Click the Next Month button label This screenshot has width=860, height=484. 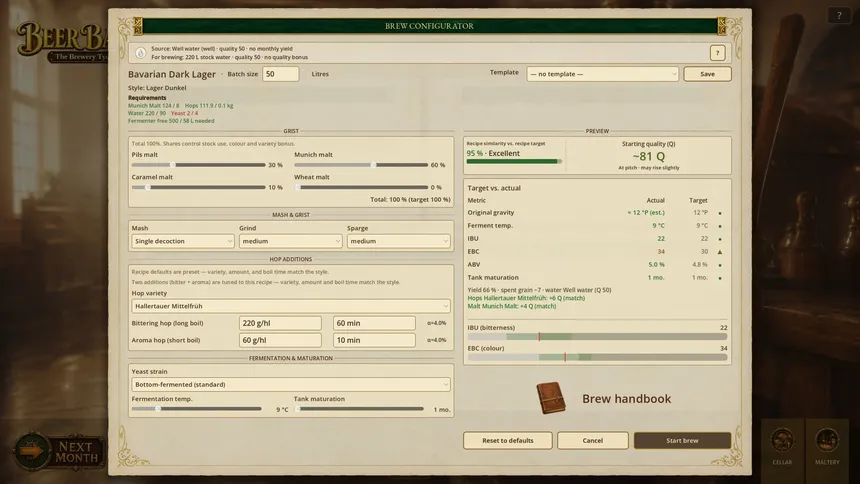(77, 452)
